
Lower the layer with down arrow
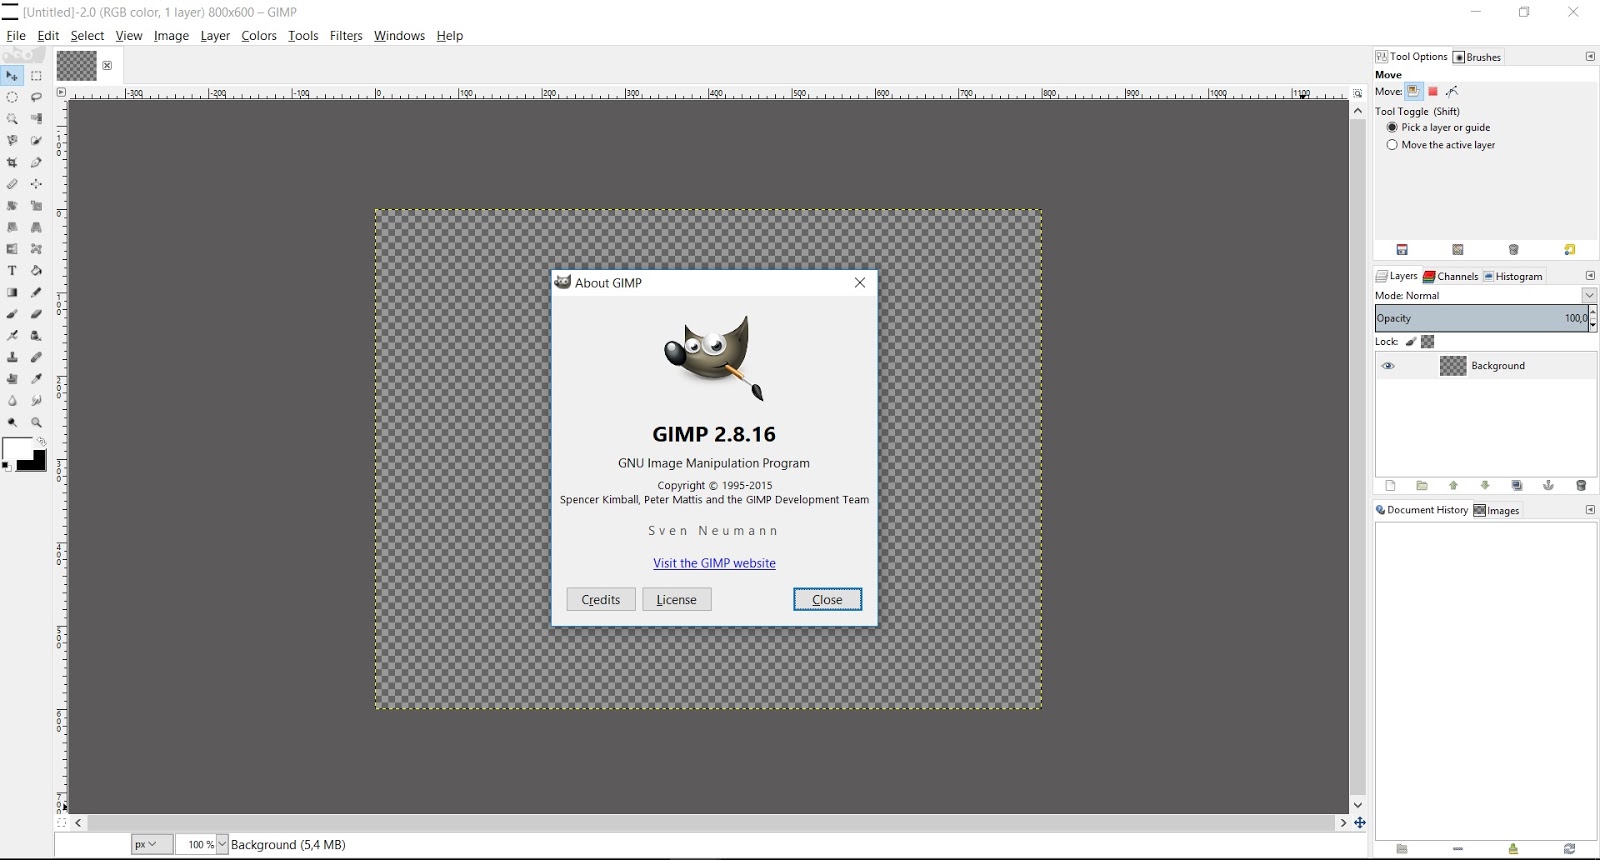[1485, 486]
